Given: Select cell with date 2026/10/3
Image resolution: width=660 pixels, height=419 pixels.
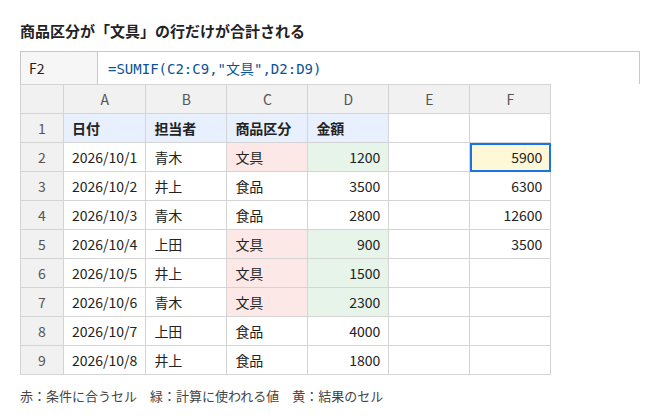Looking at the screenshot, I should (104, 216).
